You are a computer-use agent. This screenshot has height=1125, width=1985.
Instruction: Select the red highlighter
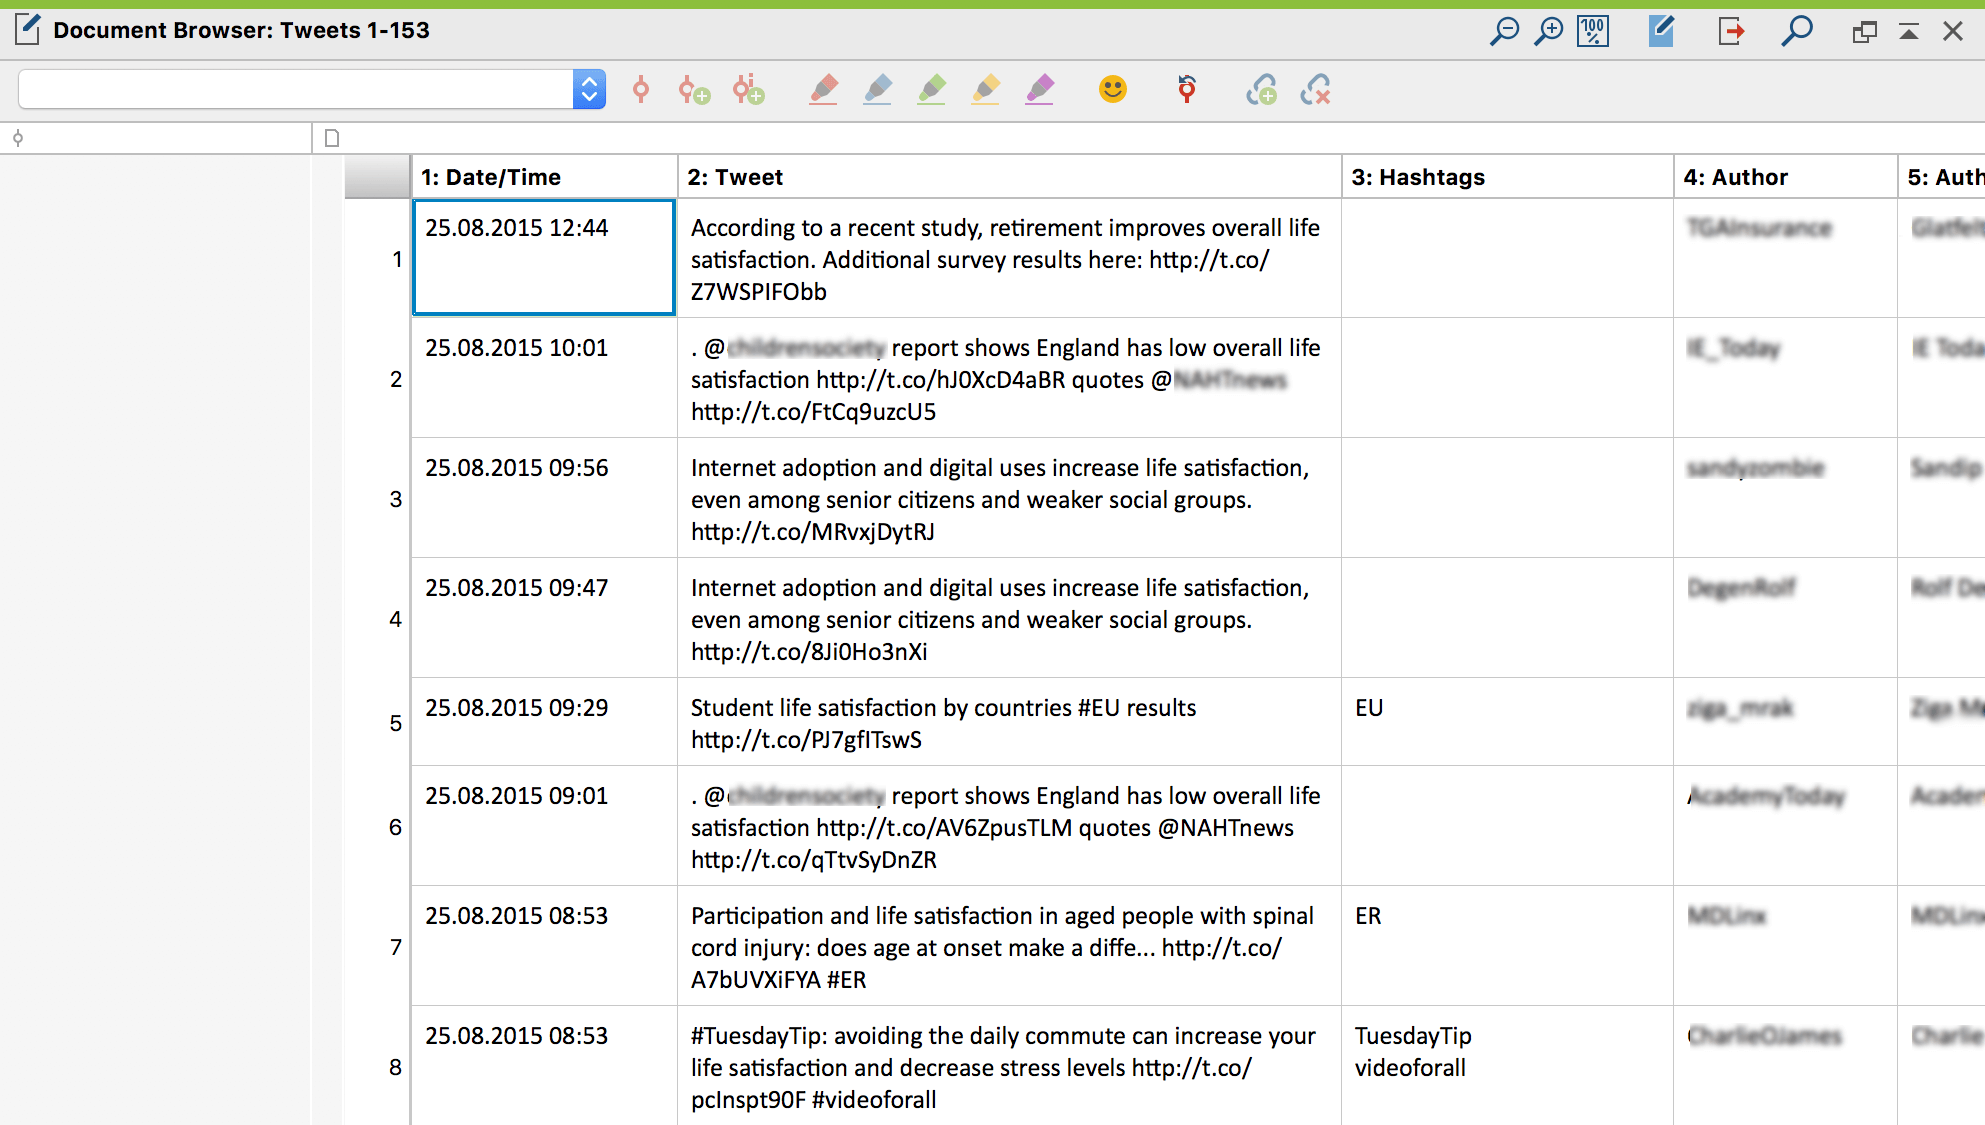(823, 90)
